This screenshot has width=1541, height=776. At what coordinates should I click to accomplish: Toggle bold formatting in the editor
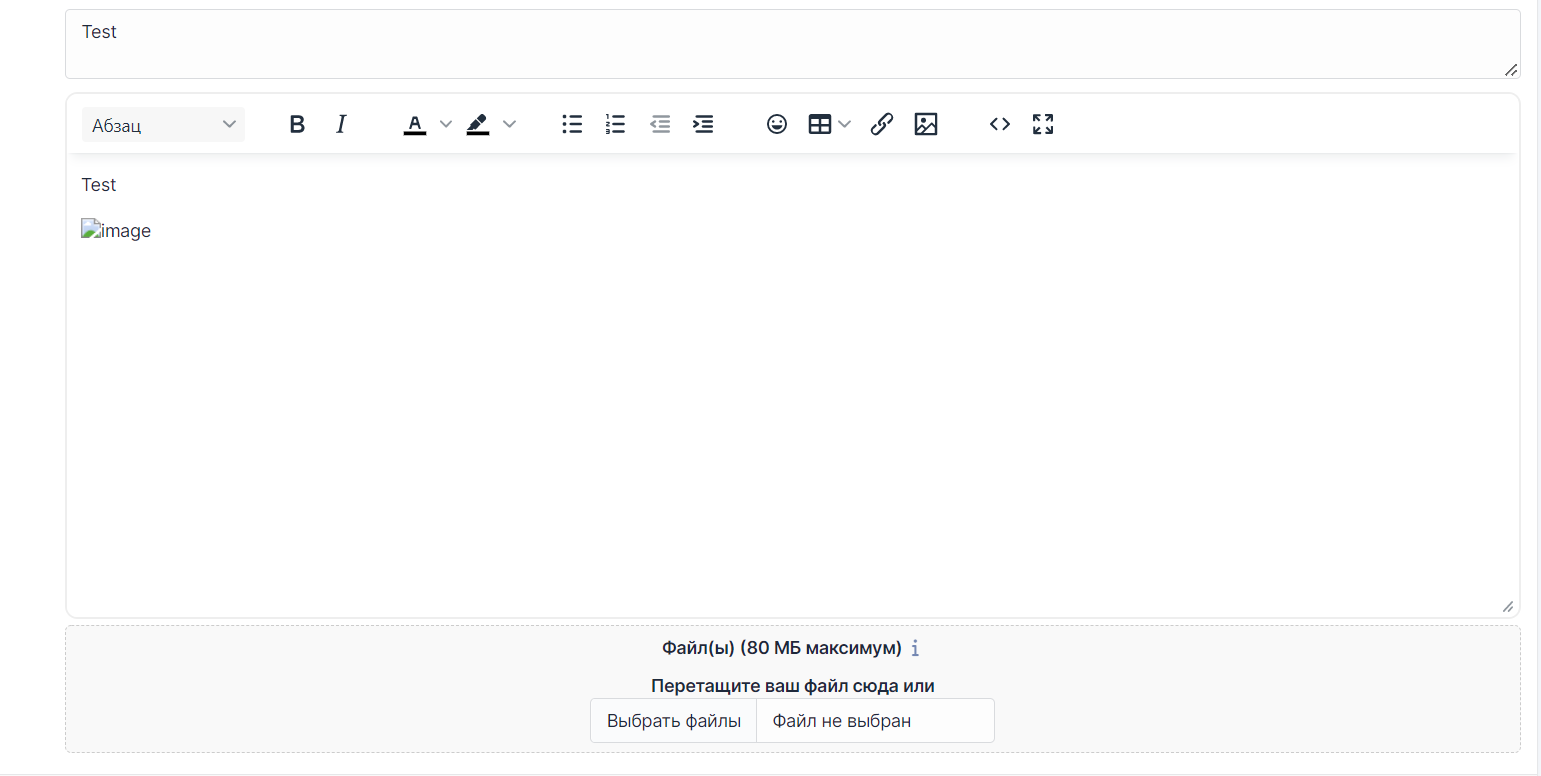[297, 124]
